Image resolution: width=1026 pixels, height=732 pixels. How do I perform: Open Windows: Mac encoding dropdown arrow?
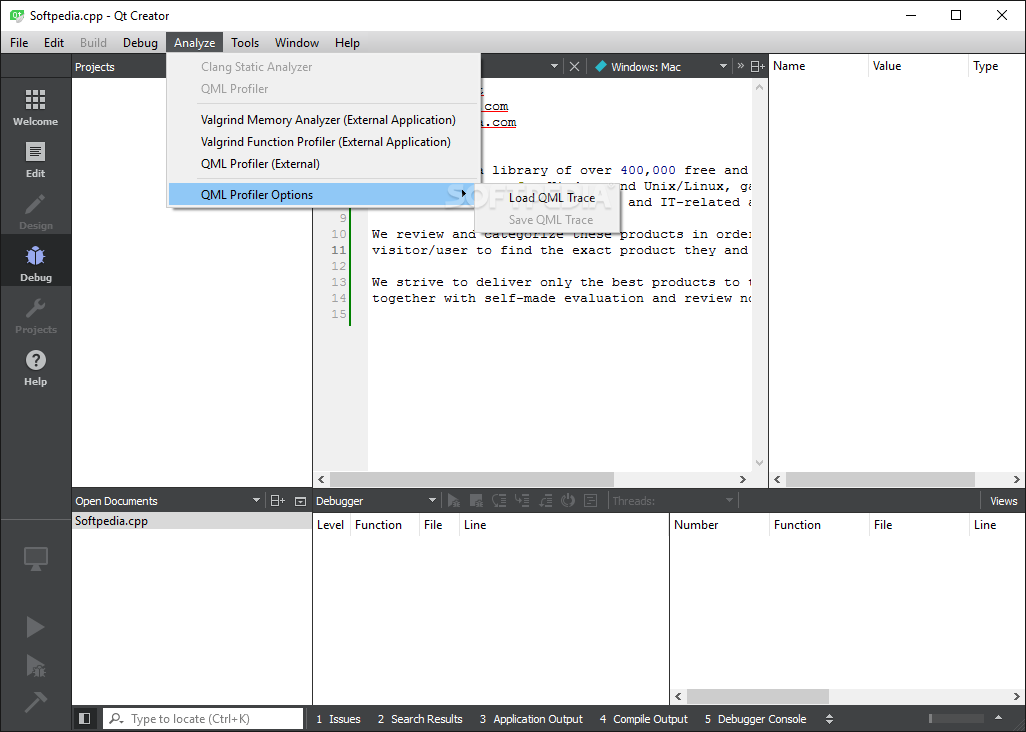click(x=723, y=66)
